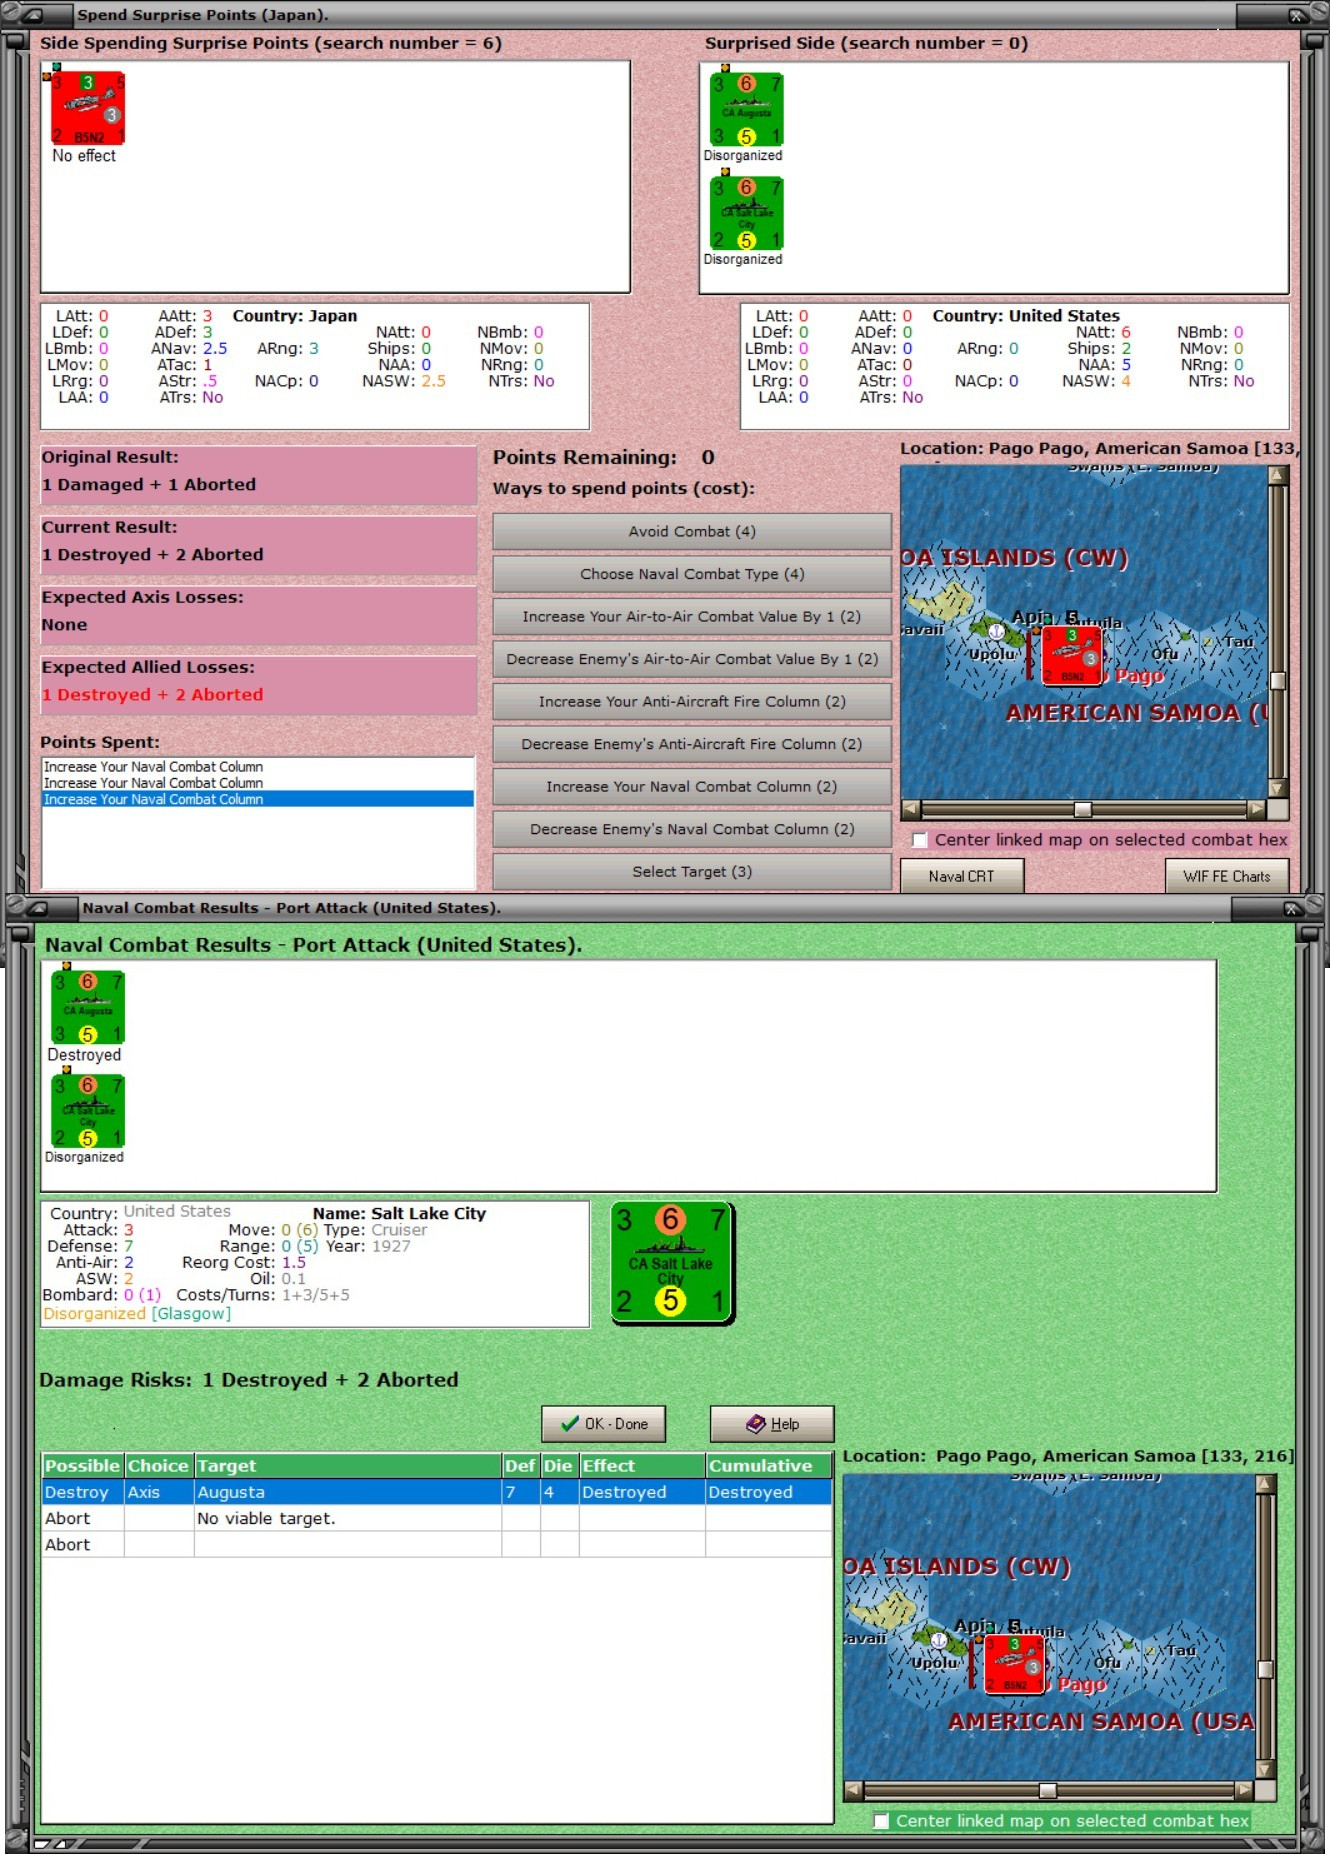Select CA Salt Lake City counter in Surprised Side panel

[746, 213]
